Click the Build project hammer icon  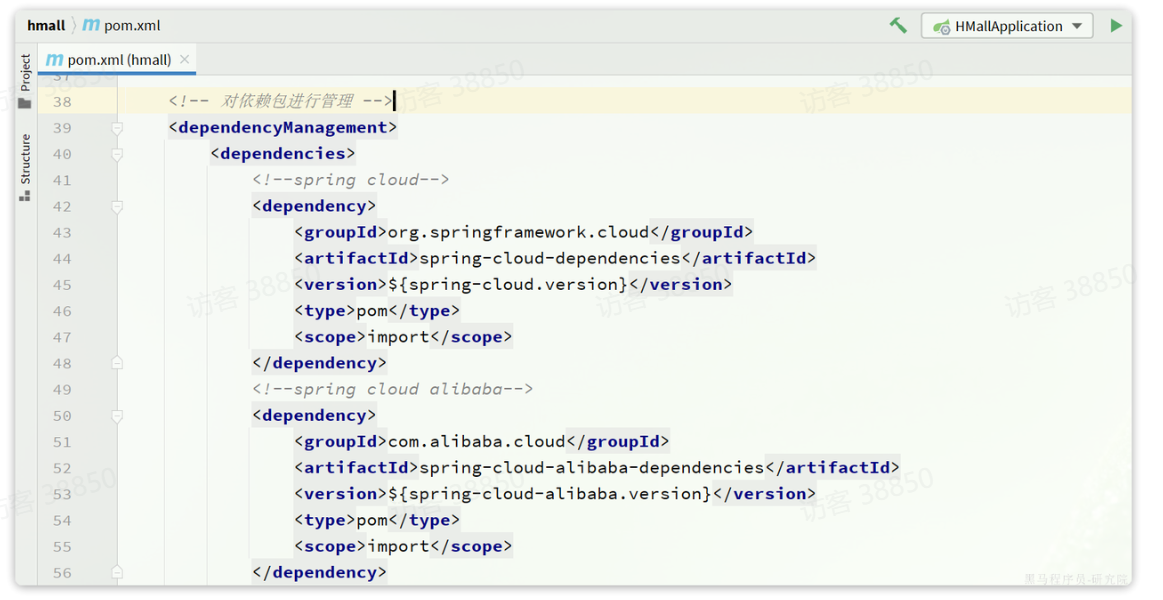pyautogui.click(x=897, y=25)
